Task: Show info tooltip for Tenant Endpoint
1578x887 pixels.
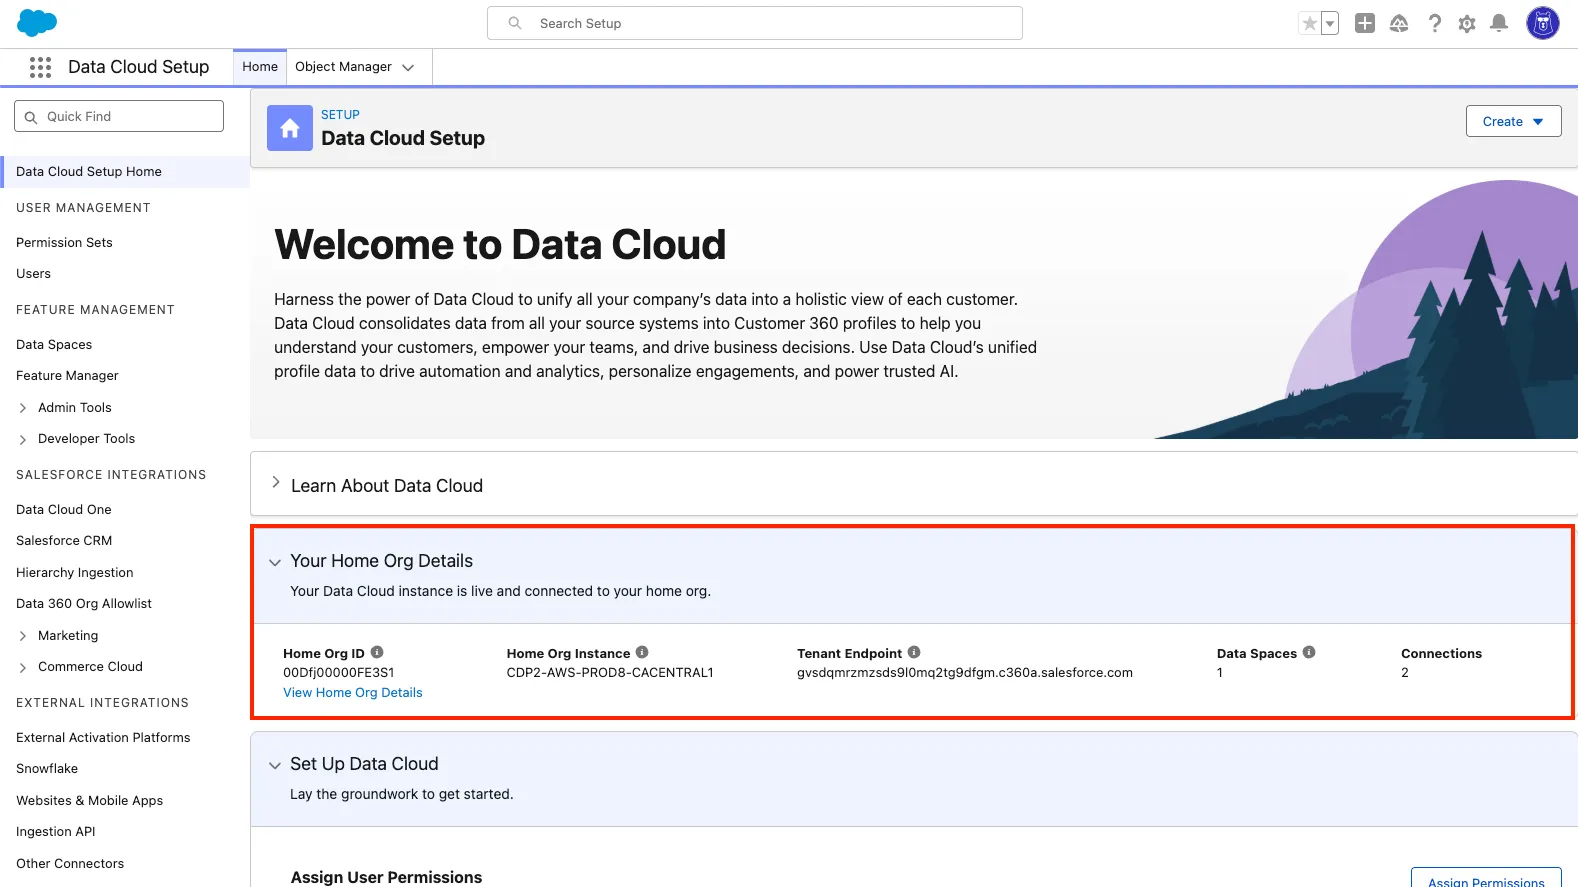Action: (x=914, y=652)
